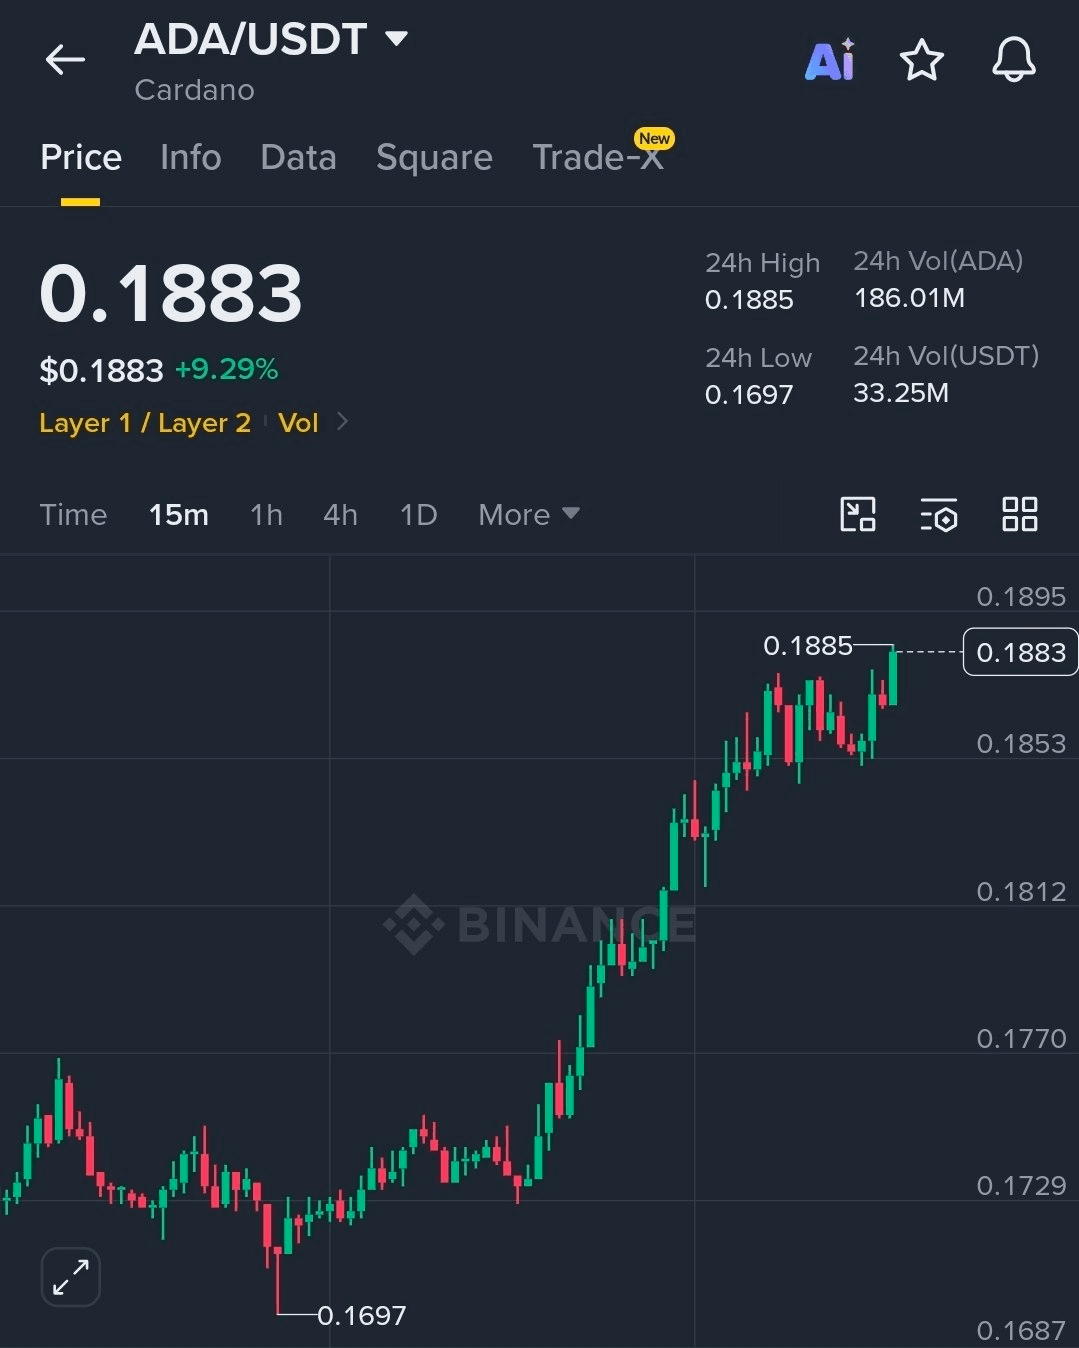1079x1348 pixels.
Task: Open the multi-chart grid layout icon
Action: 1020,514
